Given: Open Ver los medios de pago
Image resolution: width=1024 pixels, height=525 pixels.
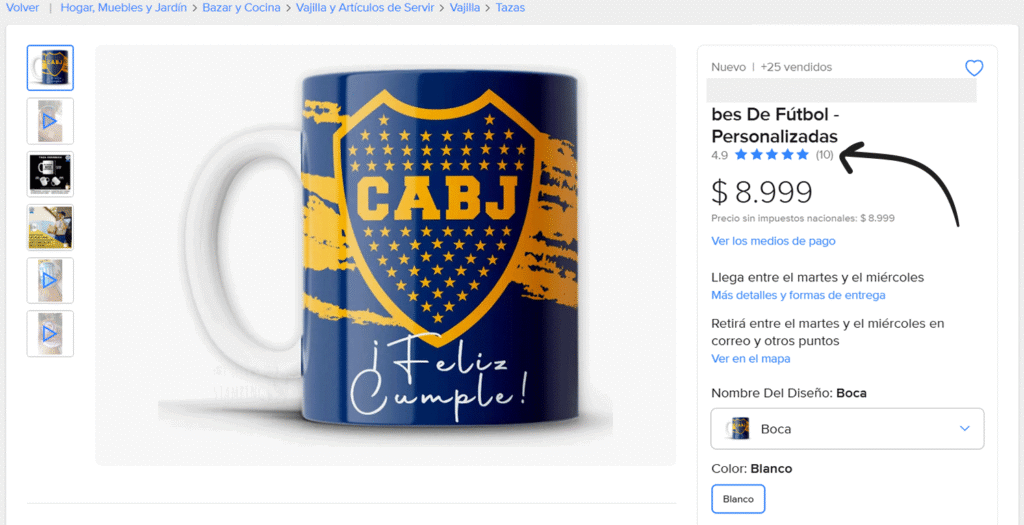Looking at the screenshot, I should (x=773, y=241).
